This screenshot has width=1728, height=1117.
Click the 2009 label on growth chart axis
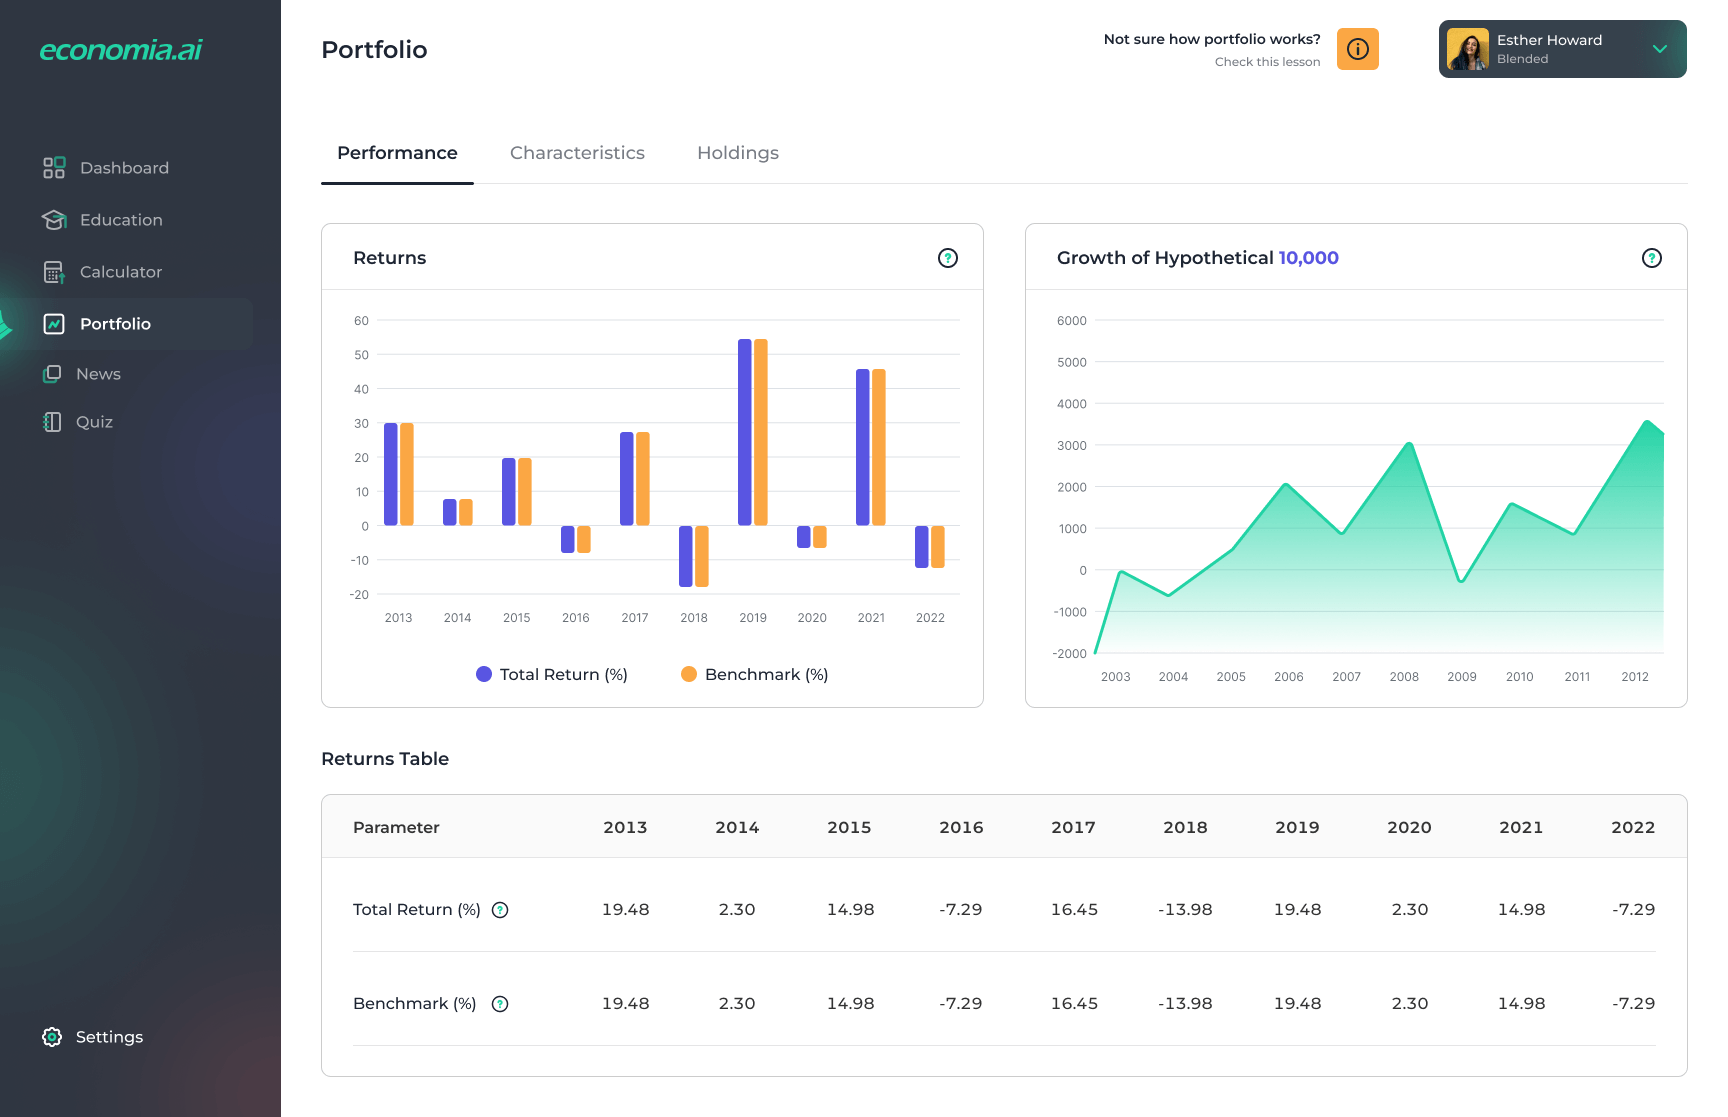pos(1462,677)
